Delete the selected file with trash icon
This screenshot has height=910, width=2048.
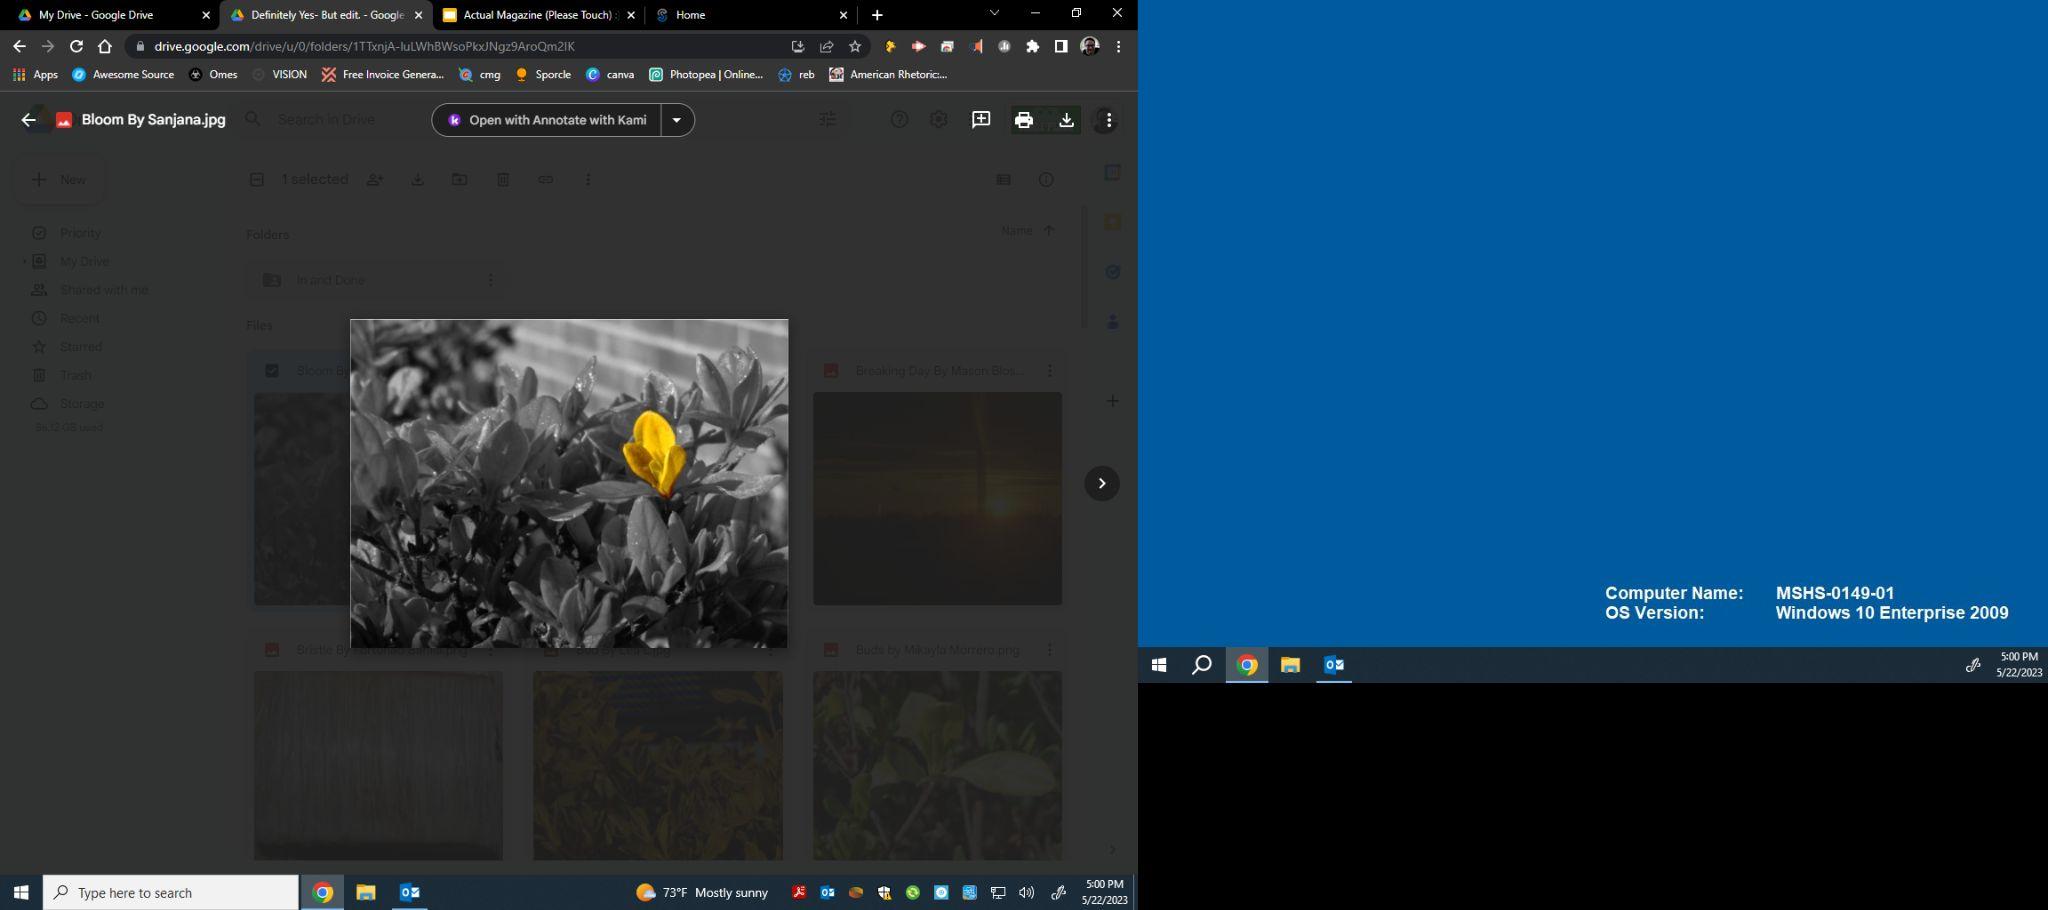(503, 180)
